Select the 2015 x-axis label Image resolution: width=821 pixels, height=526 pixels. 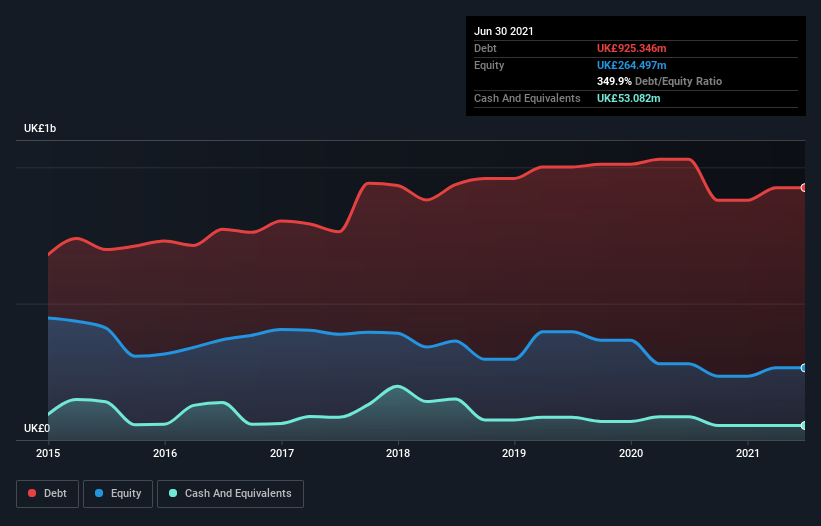[48, 453]
